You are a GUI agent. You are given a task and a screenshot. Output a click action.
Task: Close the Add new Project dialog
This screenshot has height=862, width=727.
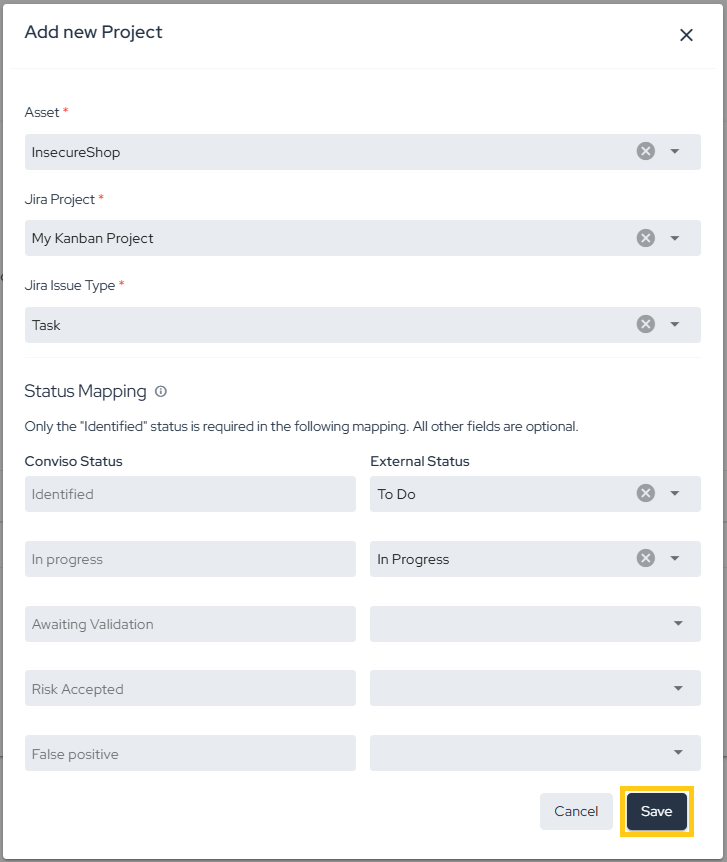[x=686, y=35]
